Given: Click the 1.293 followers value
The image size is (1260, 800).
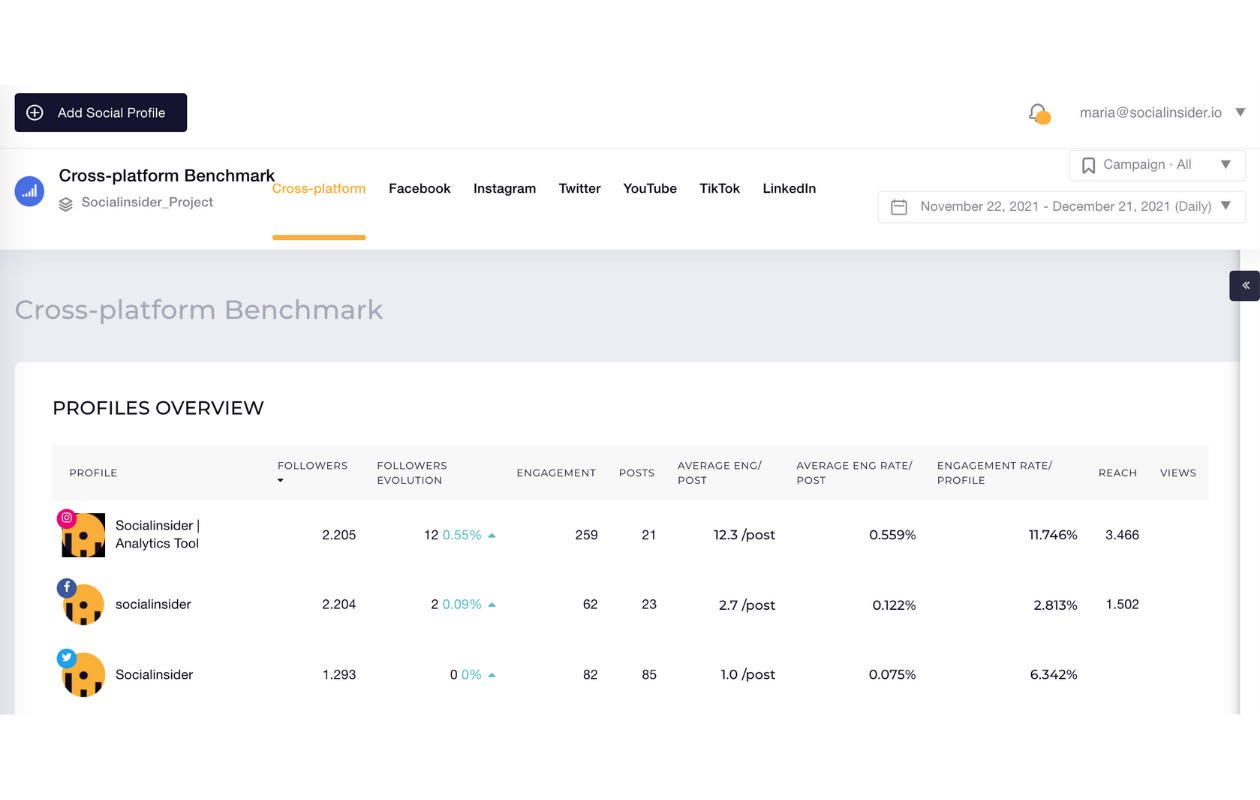Looking at the screenshot, I should 339,675.
